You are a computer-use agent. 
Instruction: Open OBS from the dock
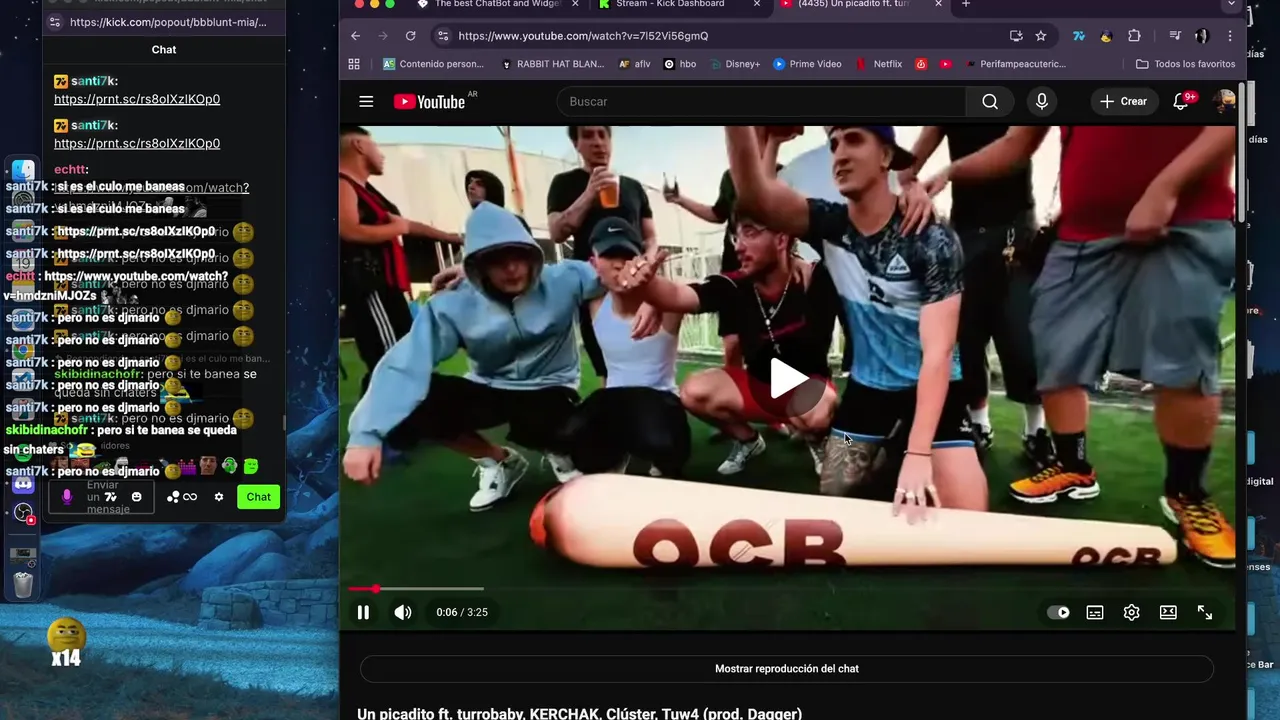pyautogui.click(x=23, y=513)
